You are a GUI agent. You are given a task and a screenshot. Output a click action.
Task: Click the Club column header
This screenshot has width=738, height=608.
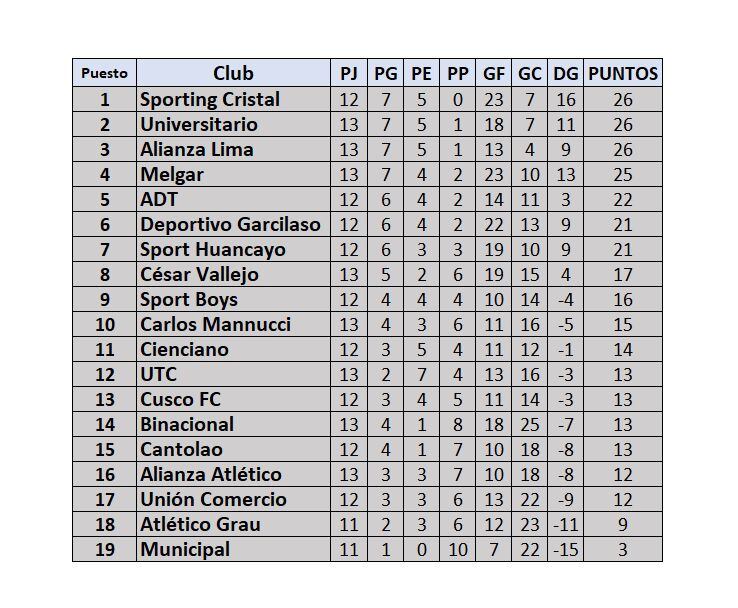coord(233,73)
